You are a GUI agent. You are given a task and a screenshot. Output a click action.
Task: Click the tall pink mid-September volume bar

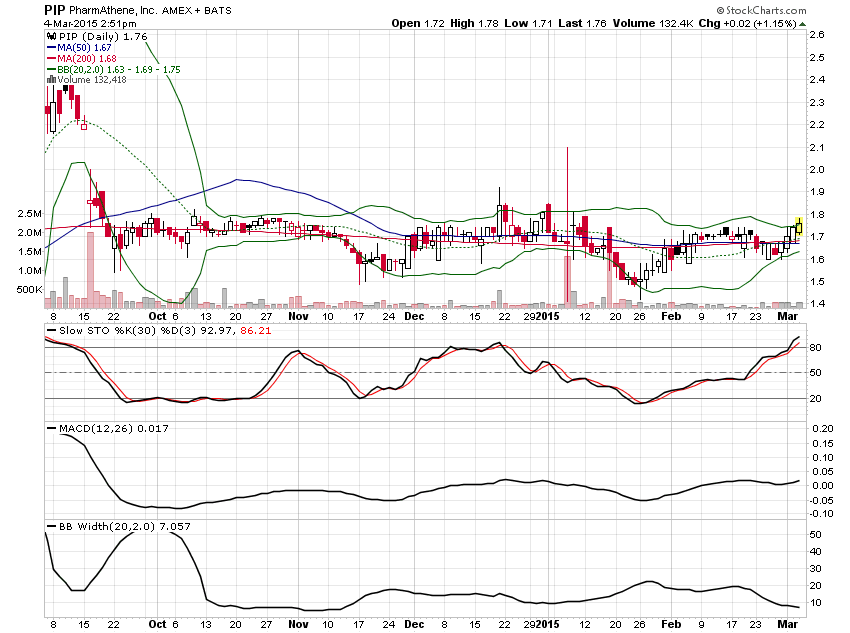coord(91,270)
